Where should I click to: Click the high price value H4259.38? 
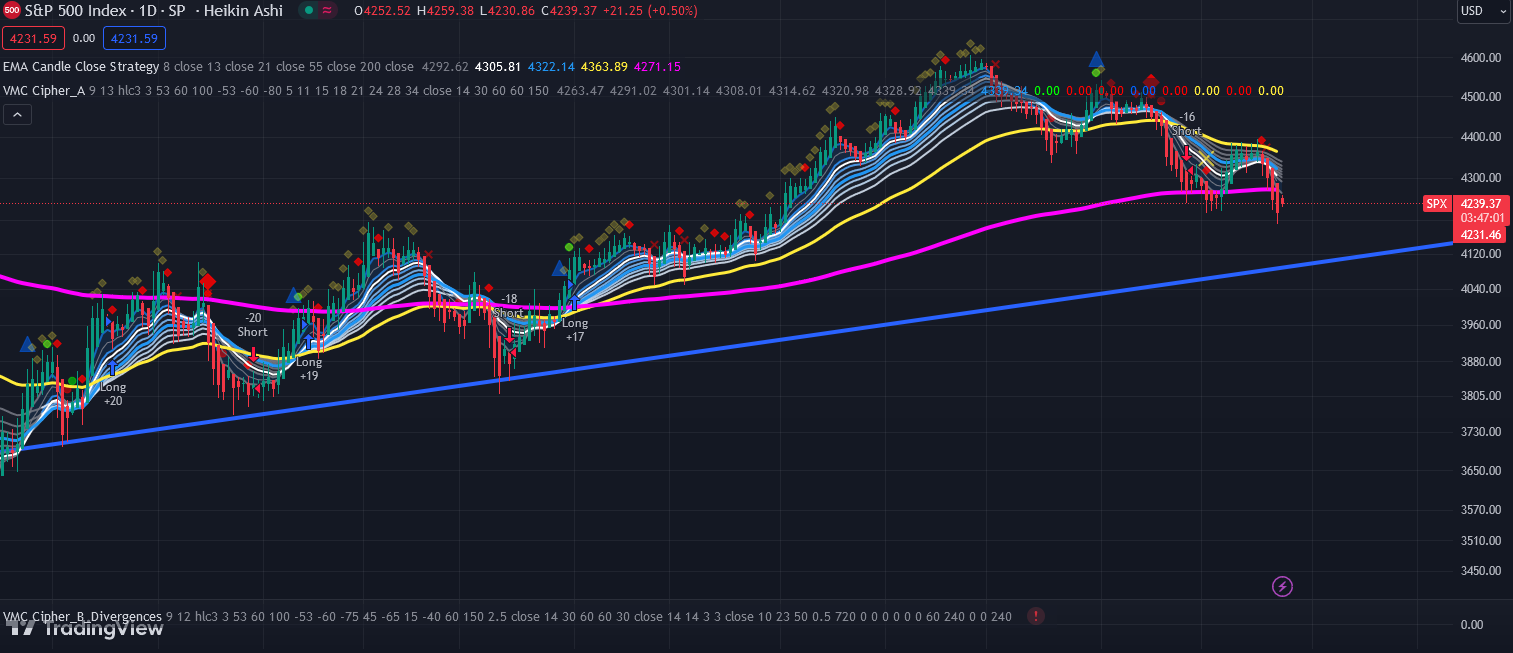click(x=446, y=11)
